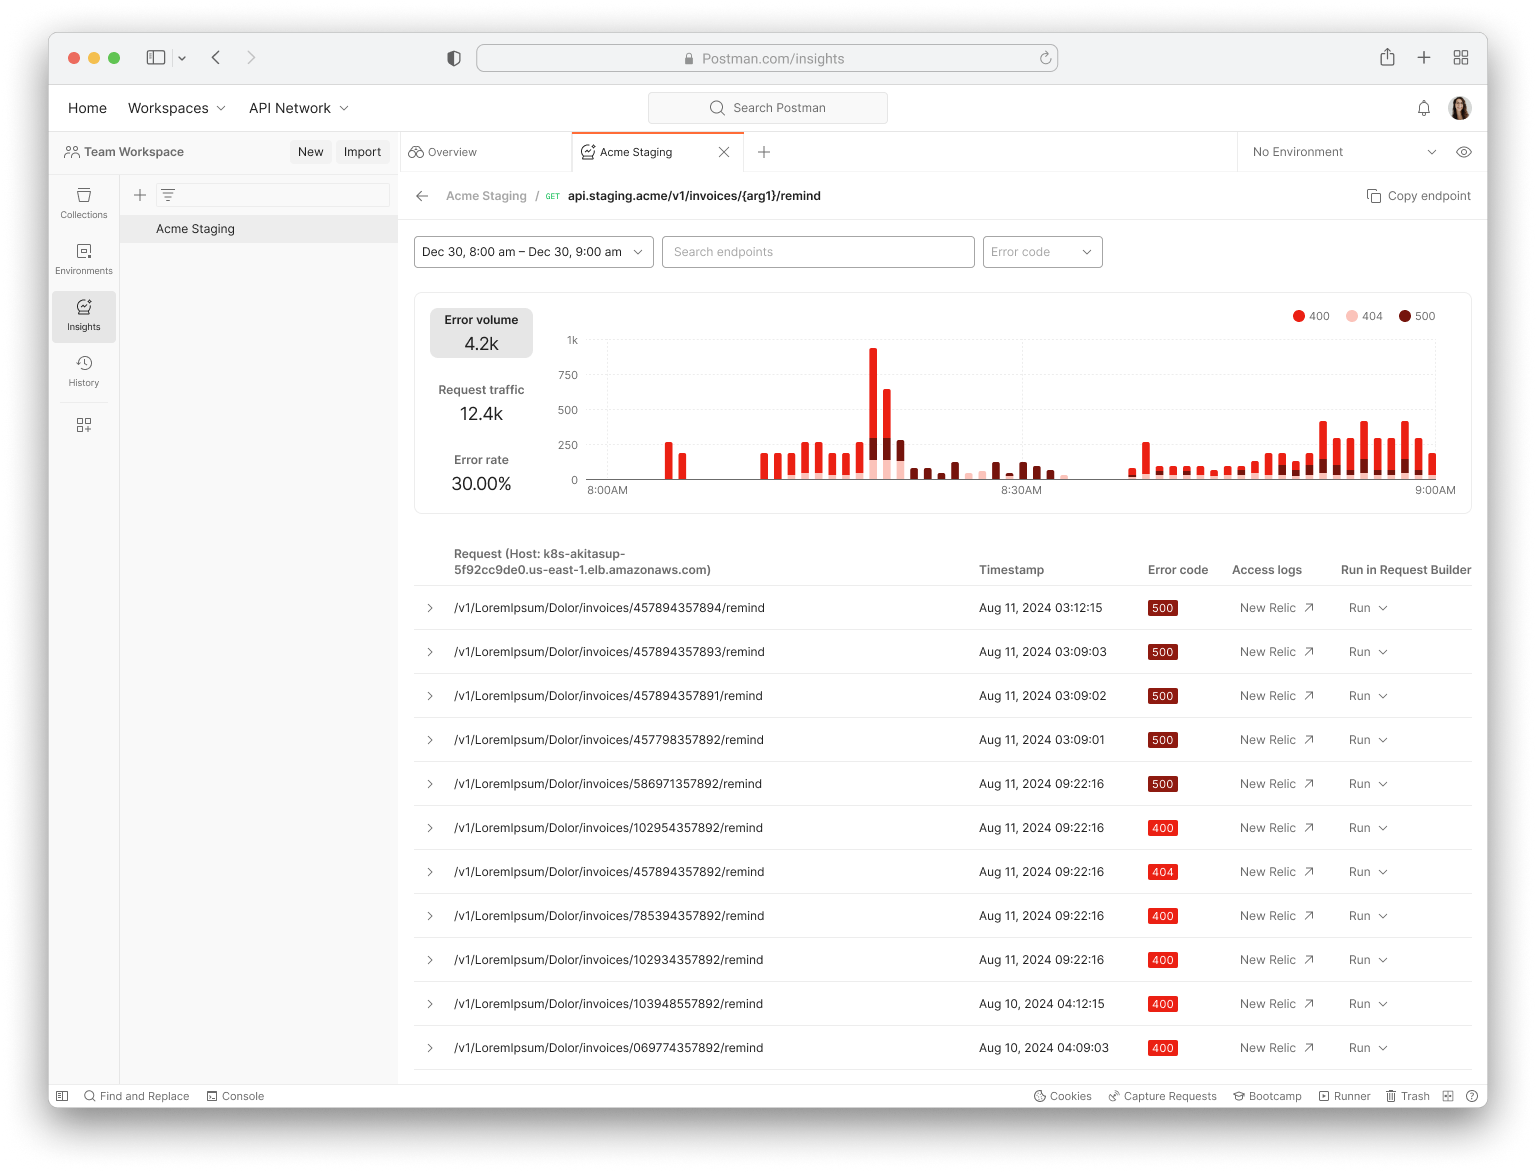This screenshot has width=1536, height=1172.
Task: Expand the invoices/586971357892 request row
Action: click(430, 784)
